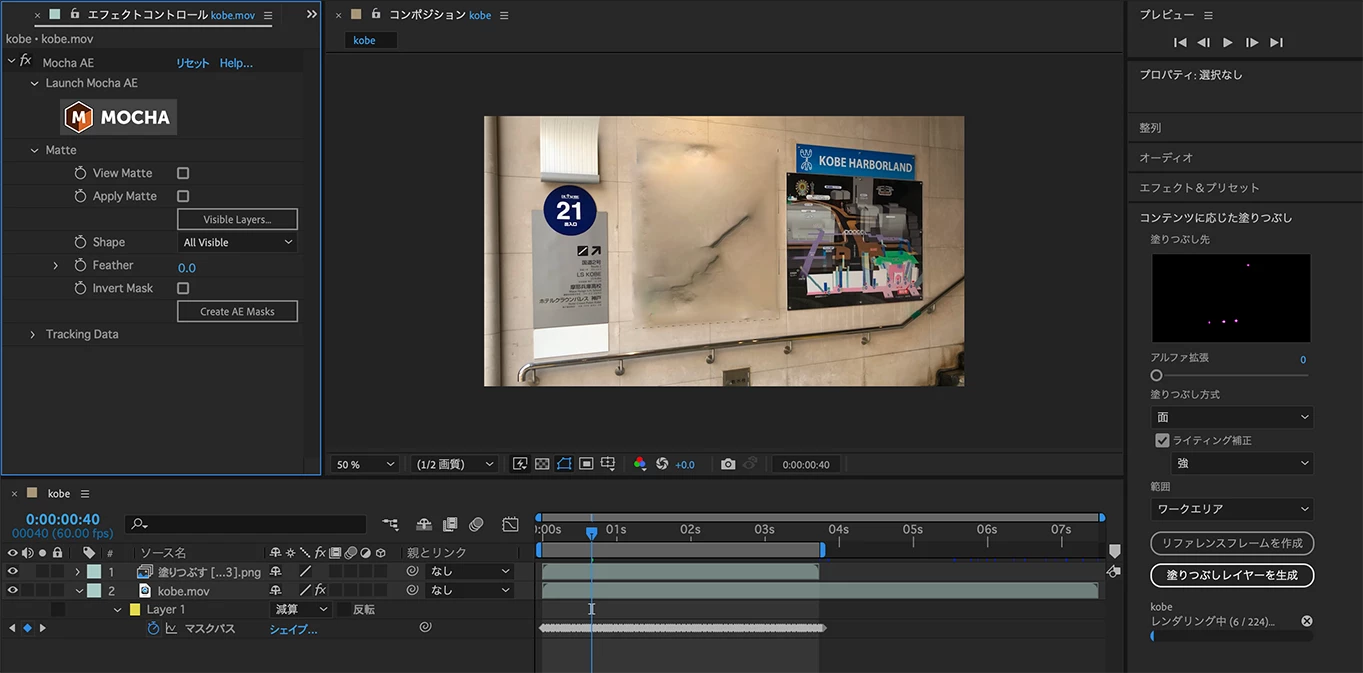Expand the Tracking Data section
Viewport: 1363px width, 673px height.
[x=33, y=334]
